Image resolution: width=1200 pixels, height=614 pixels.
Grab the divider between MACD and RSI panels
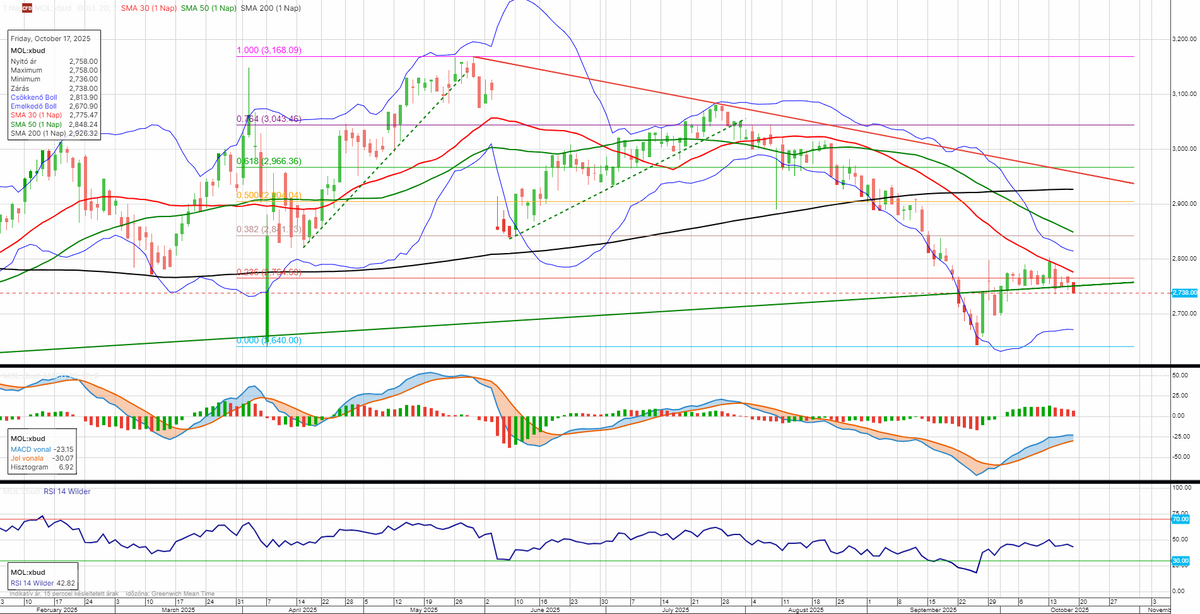tap(600, 482)
